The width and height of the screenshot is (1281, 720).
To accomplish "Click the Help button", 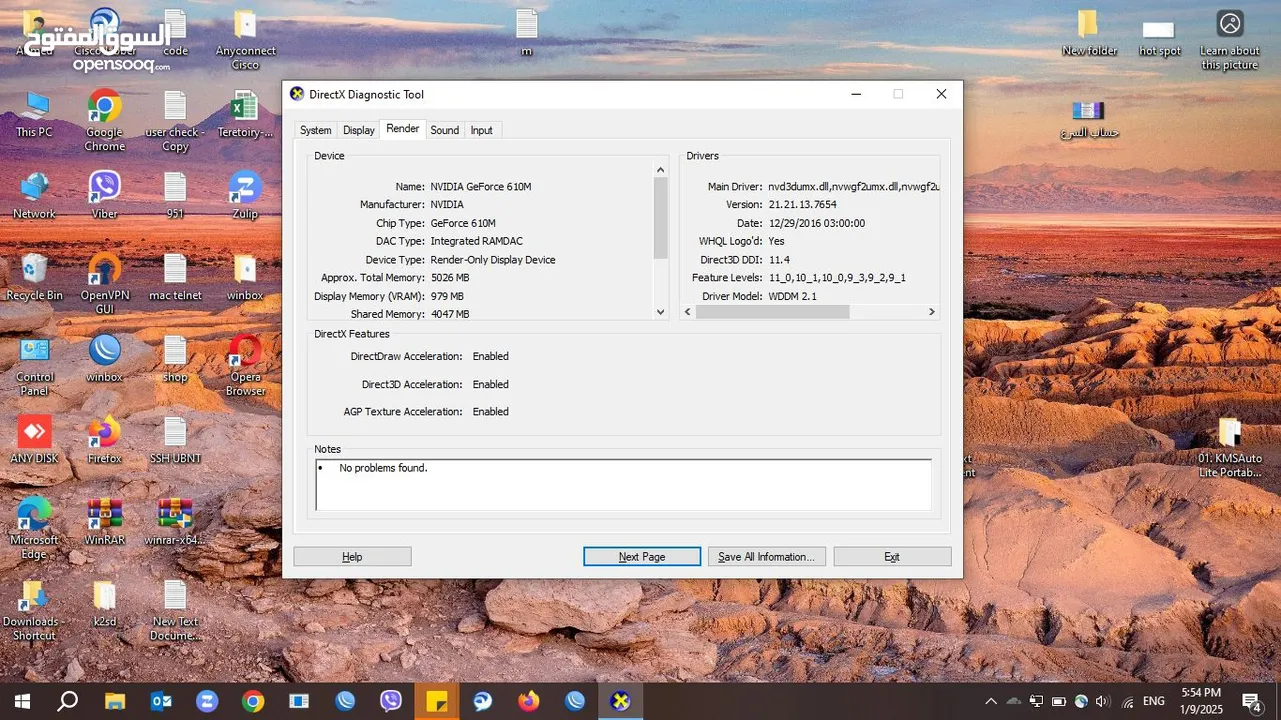I will [352, 557].
